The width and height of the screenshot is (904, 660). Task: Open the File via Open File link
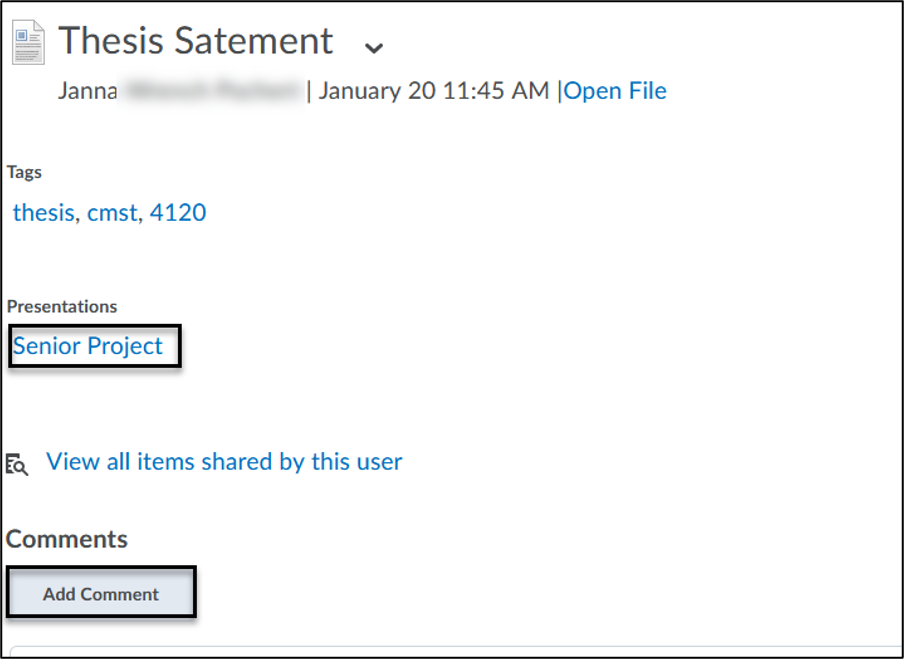(x=616, y=91)
